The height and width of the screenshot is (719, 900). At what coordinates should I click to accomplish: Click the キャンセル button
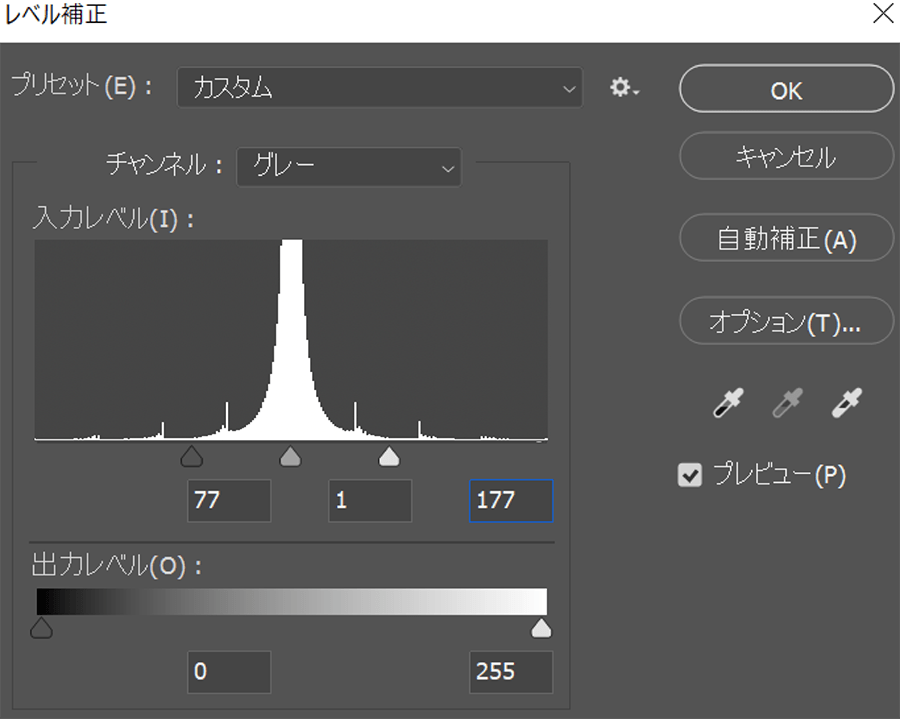click(786, 156)
